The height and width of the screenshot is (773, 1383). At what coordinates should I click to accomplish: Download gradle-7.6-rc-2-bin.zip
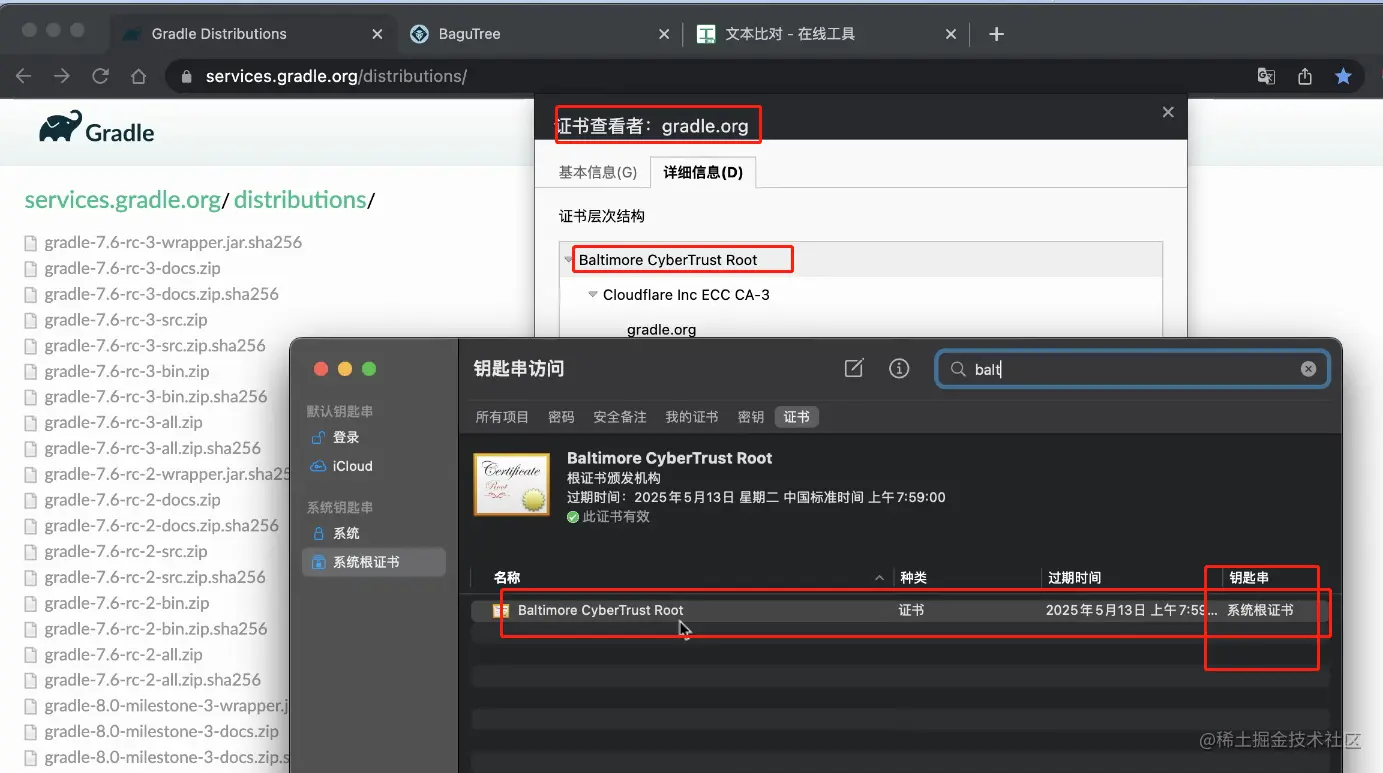127,603
